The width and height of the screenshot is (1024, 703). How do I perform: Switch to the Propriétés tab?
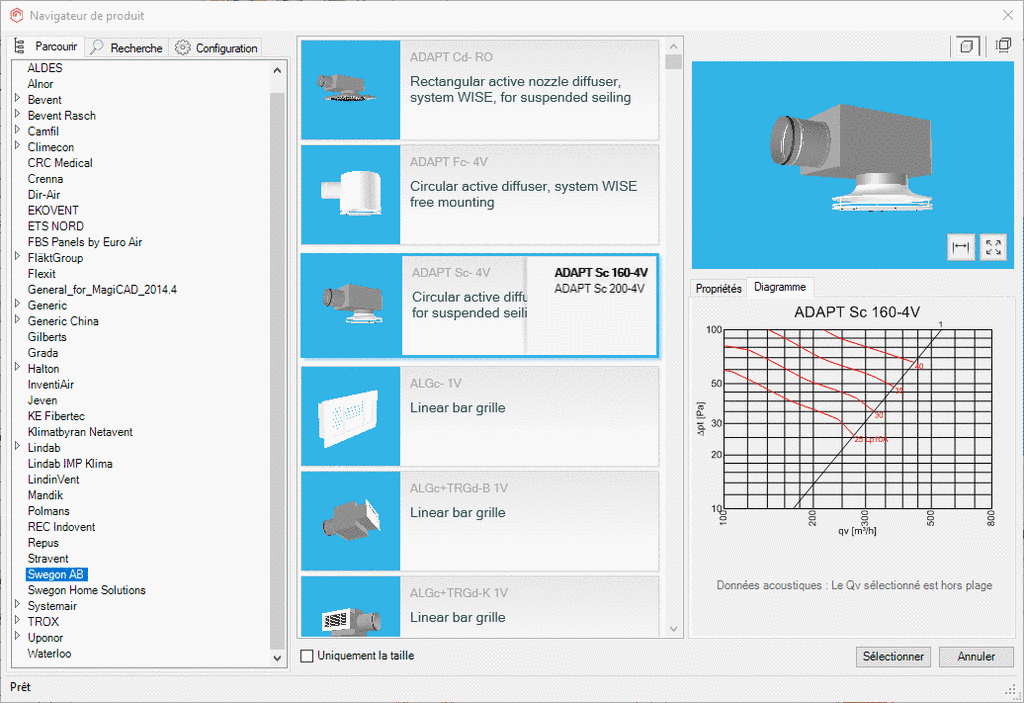click(x=719, y=288)
